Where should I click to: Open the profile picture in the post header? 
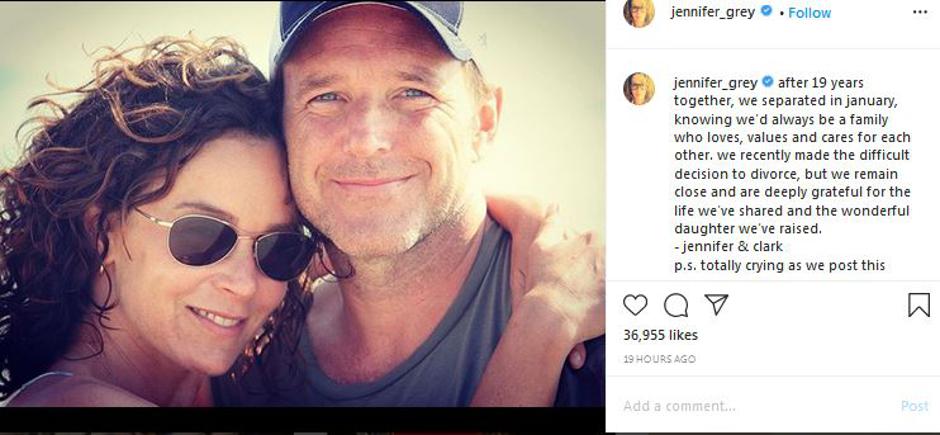click(639, 12)
